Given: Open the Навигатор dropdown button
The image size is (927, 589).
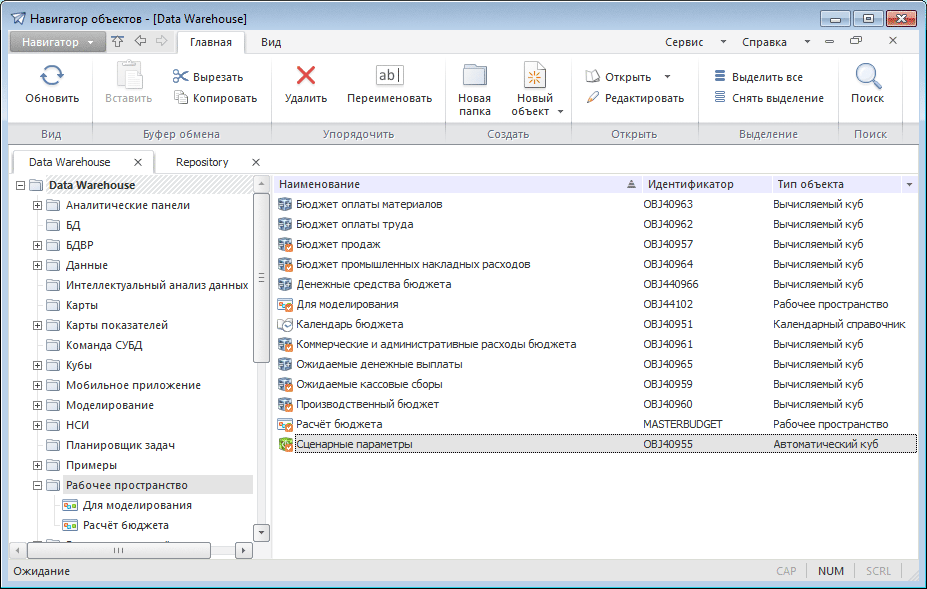Looking at the screenshot, I should tap(57, 42).
